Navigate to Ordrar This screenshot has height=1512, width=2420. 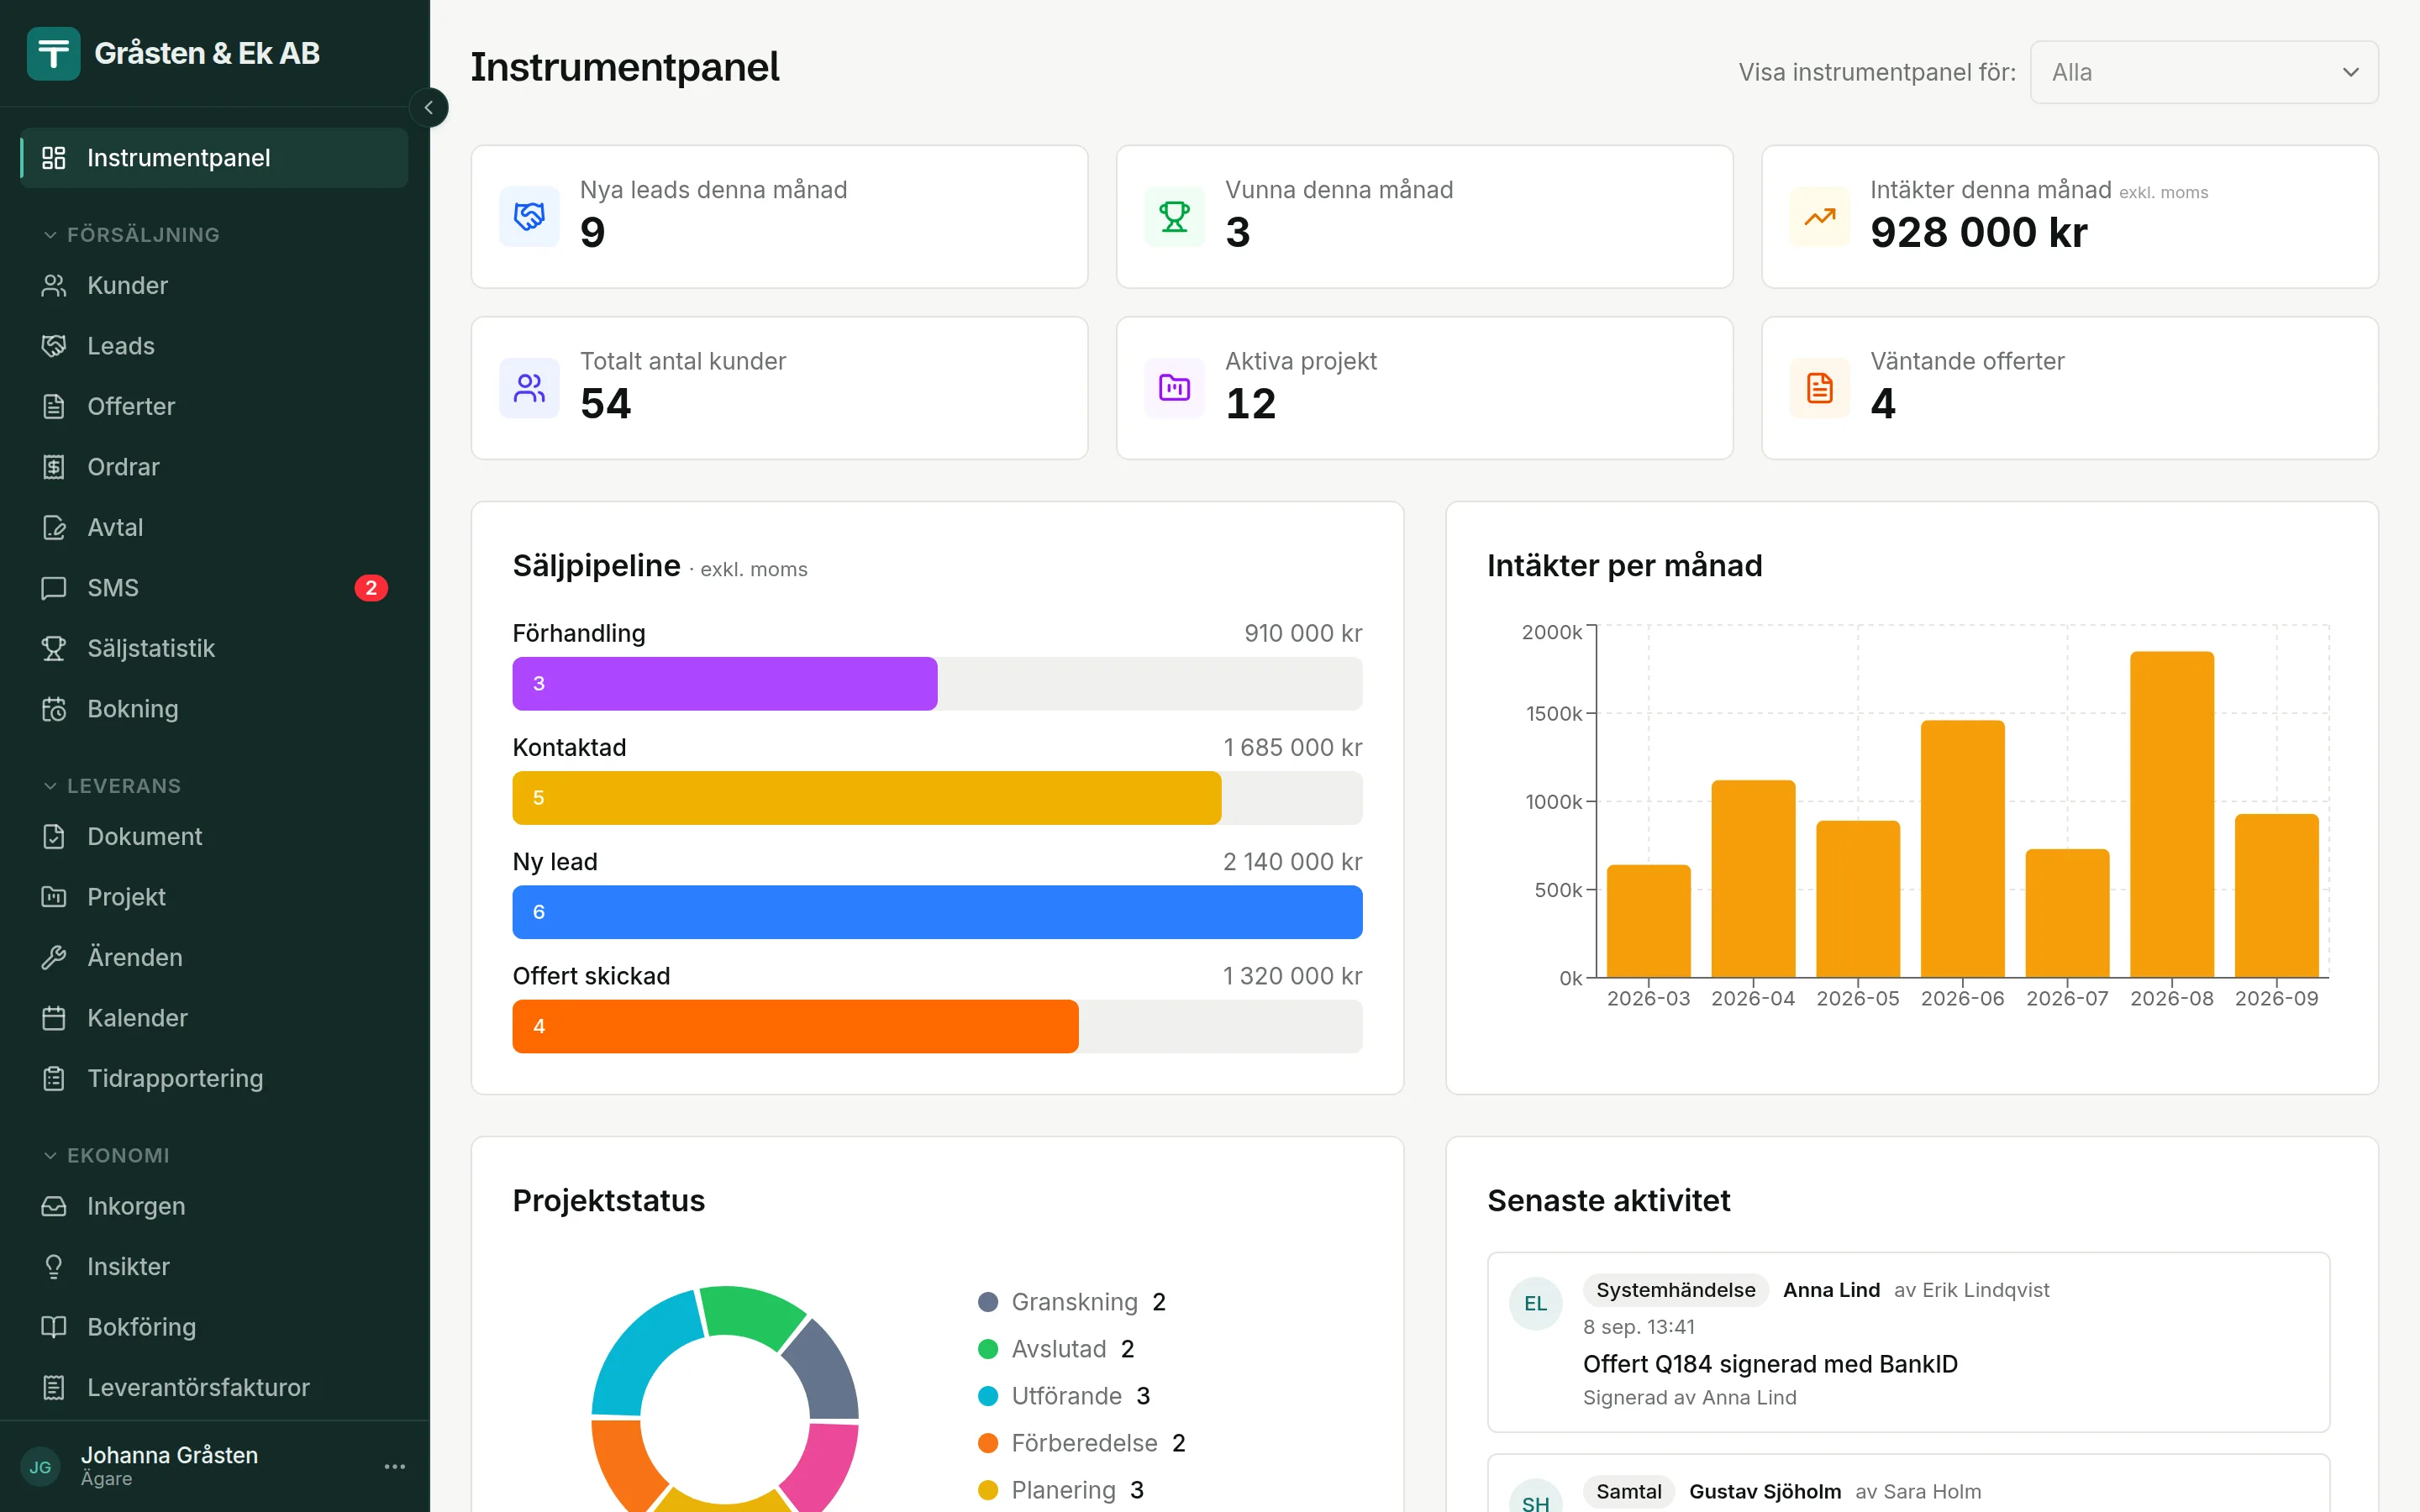click(x=214, y=467)
